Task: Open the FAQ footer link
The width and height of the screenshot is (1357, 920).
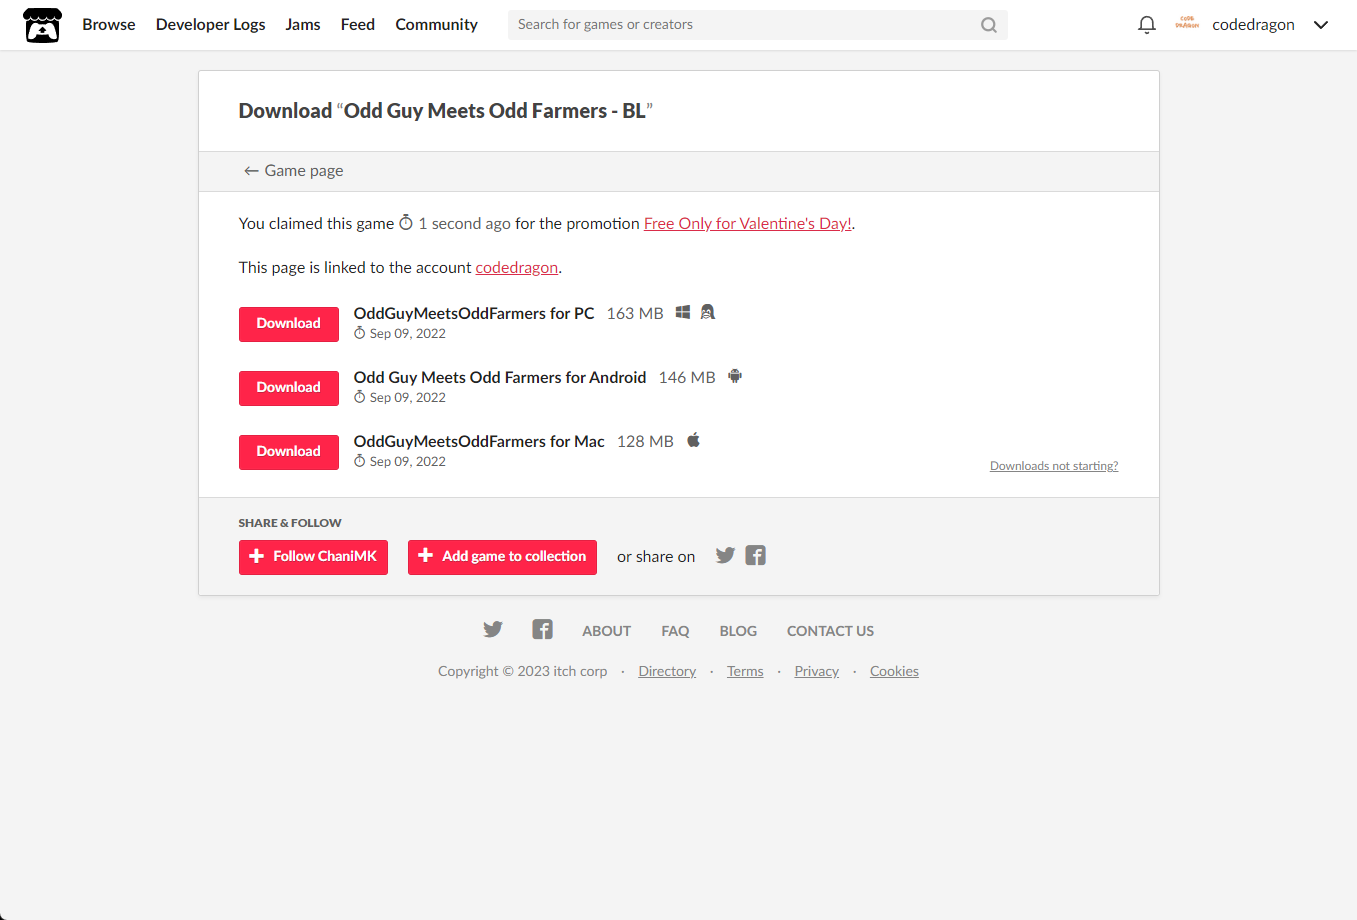Action: coord(675,631)
